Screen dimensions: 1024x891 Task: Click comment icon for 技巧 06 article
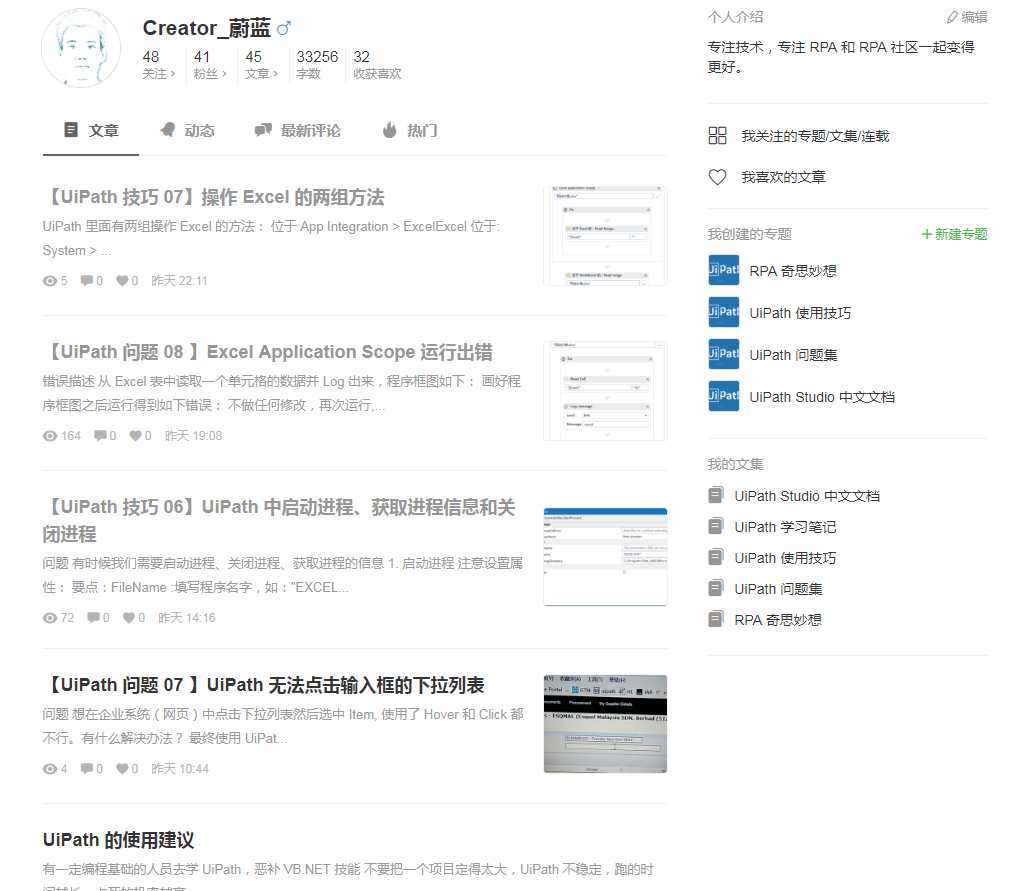(93, 618)
